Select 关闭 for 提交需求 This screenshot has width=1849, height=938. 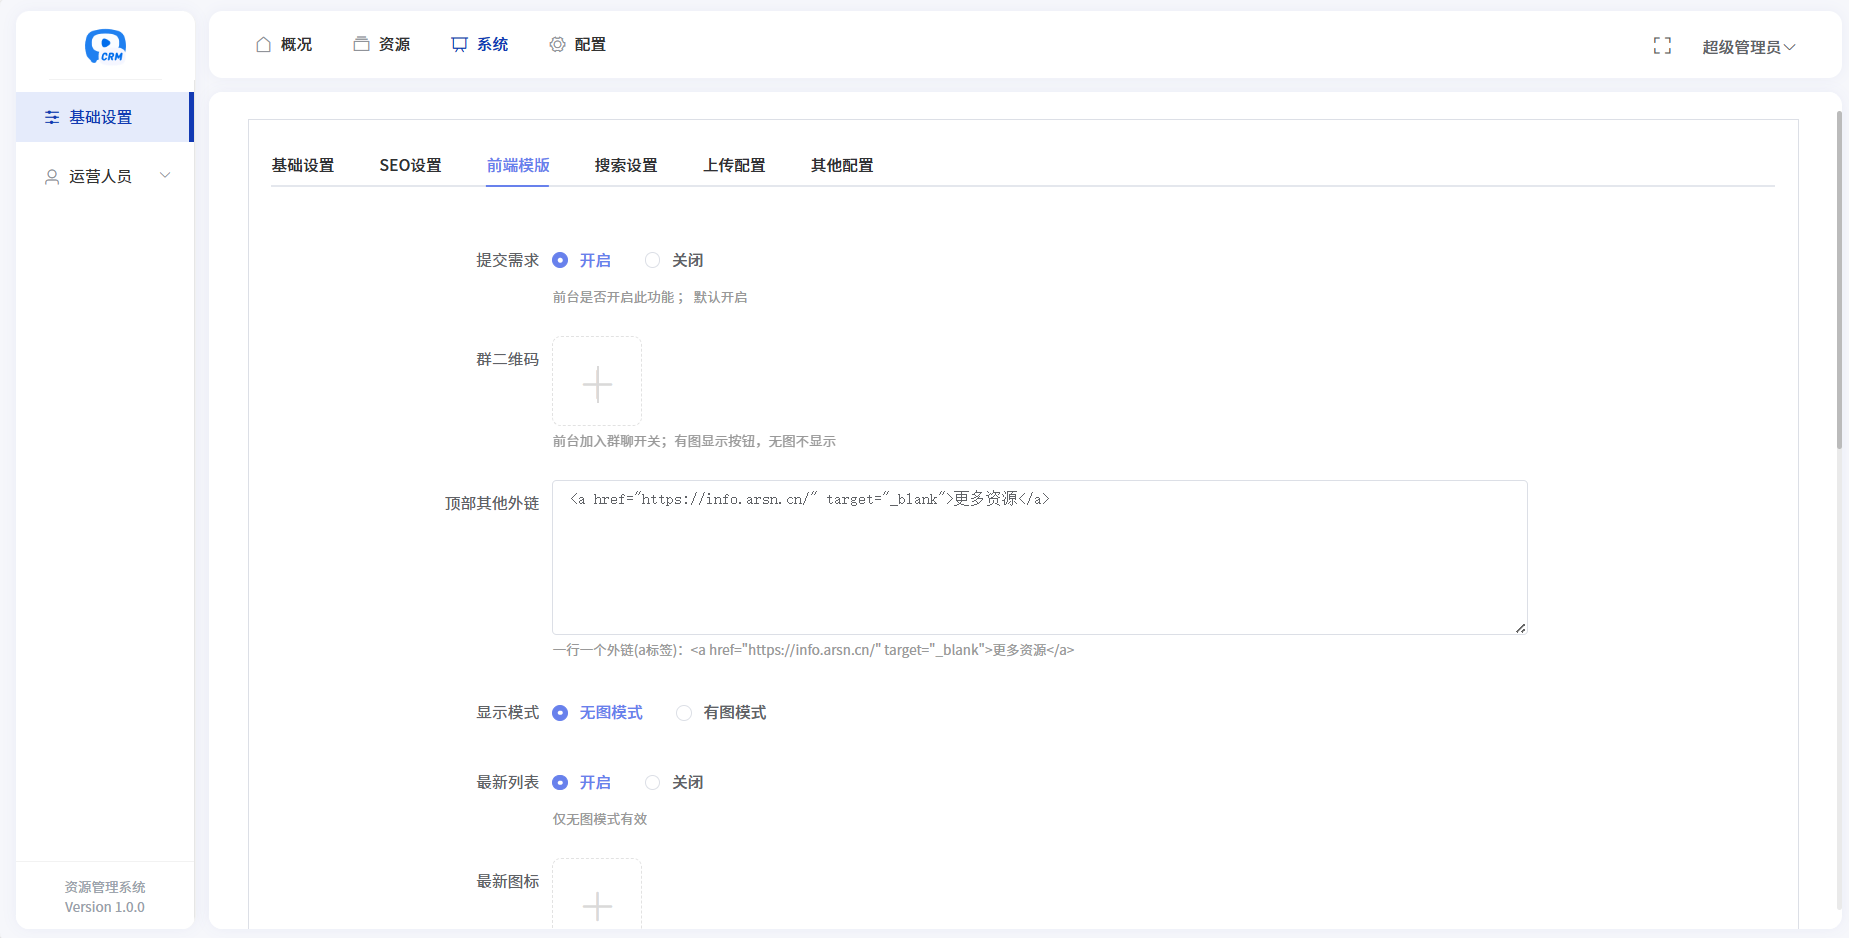674,260
